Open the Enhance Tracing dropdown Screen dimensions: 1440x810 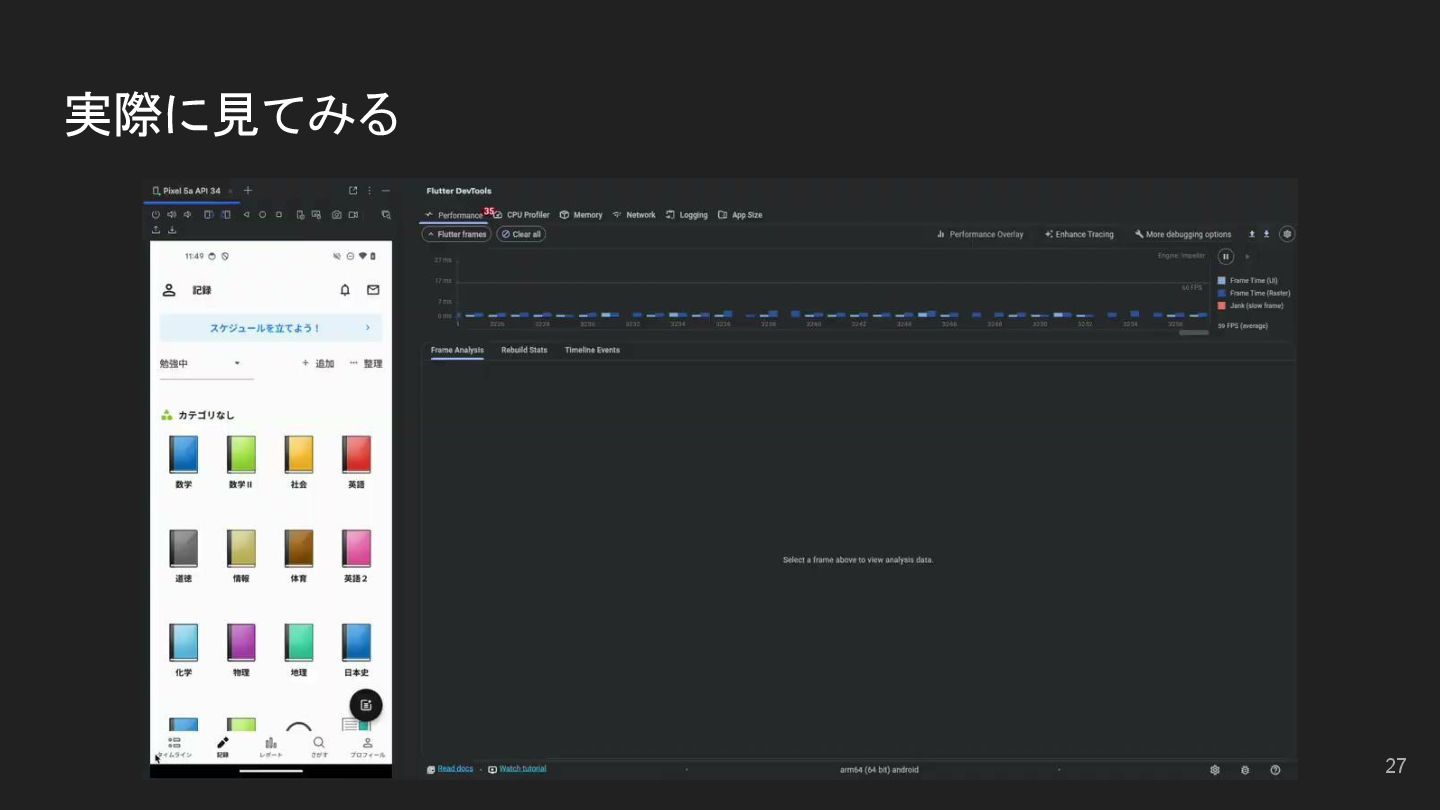coord(1079,234)
